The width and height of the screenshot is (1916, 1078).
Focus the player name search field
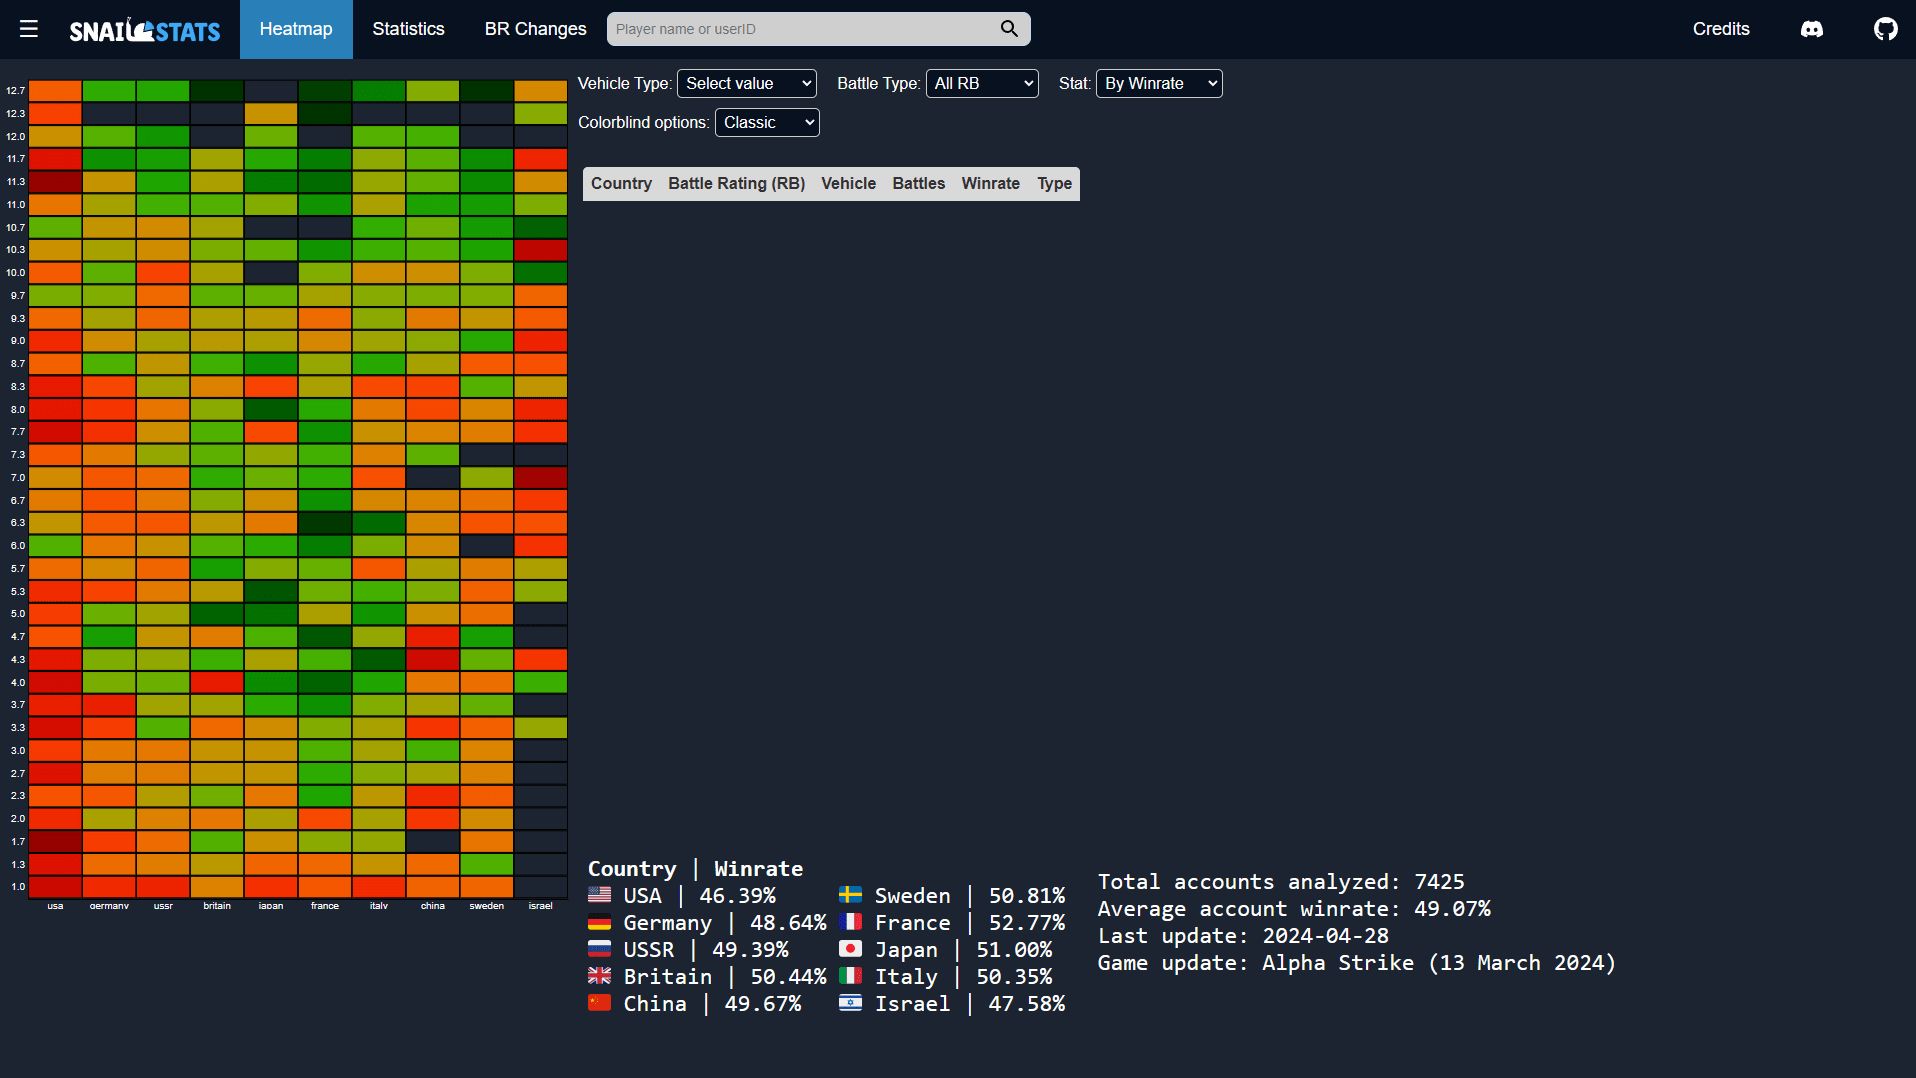(x=800, y=29)
